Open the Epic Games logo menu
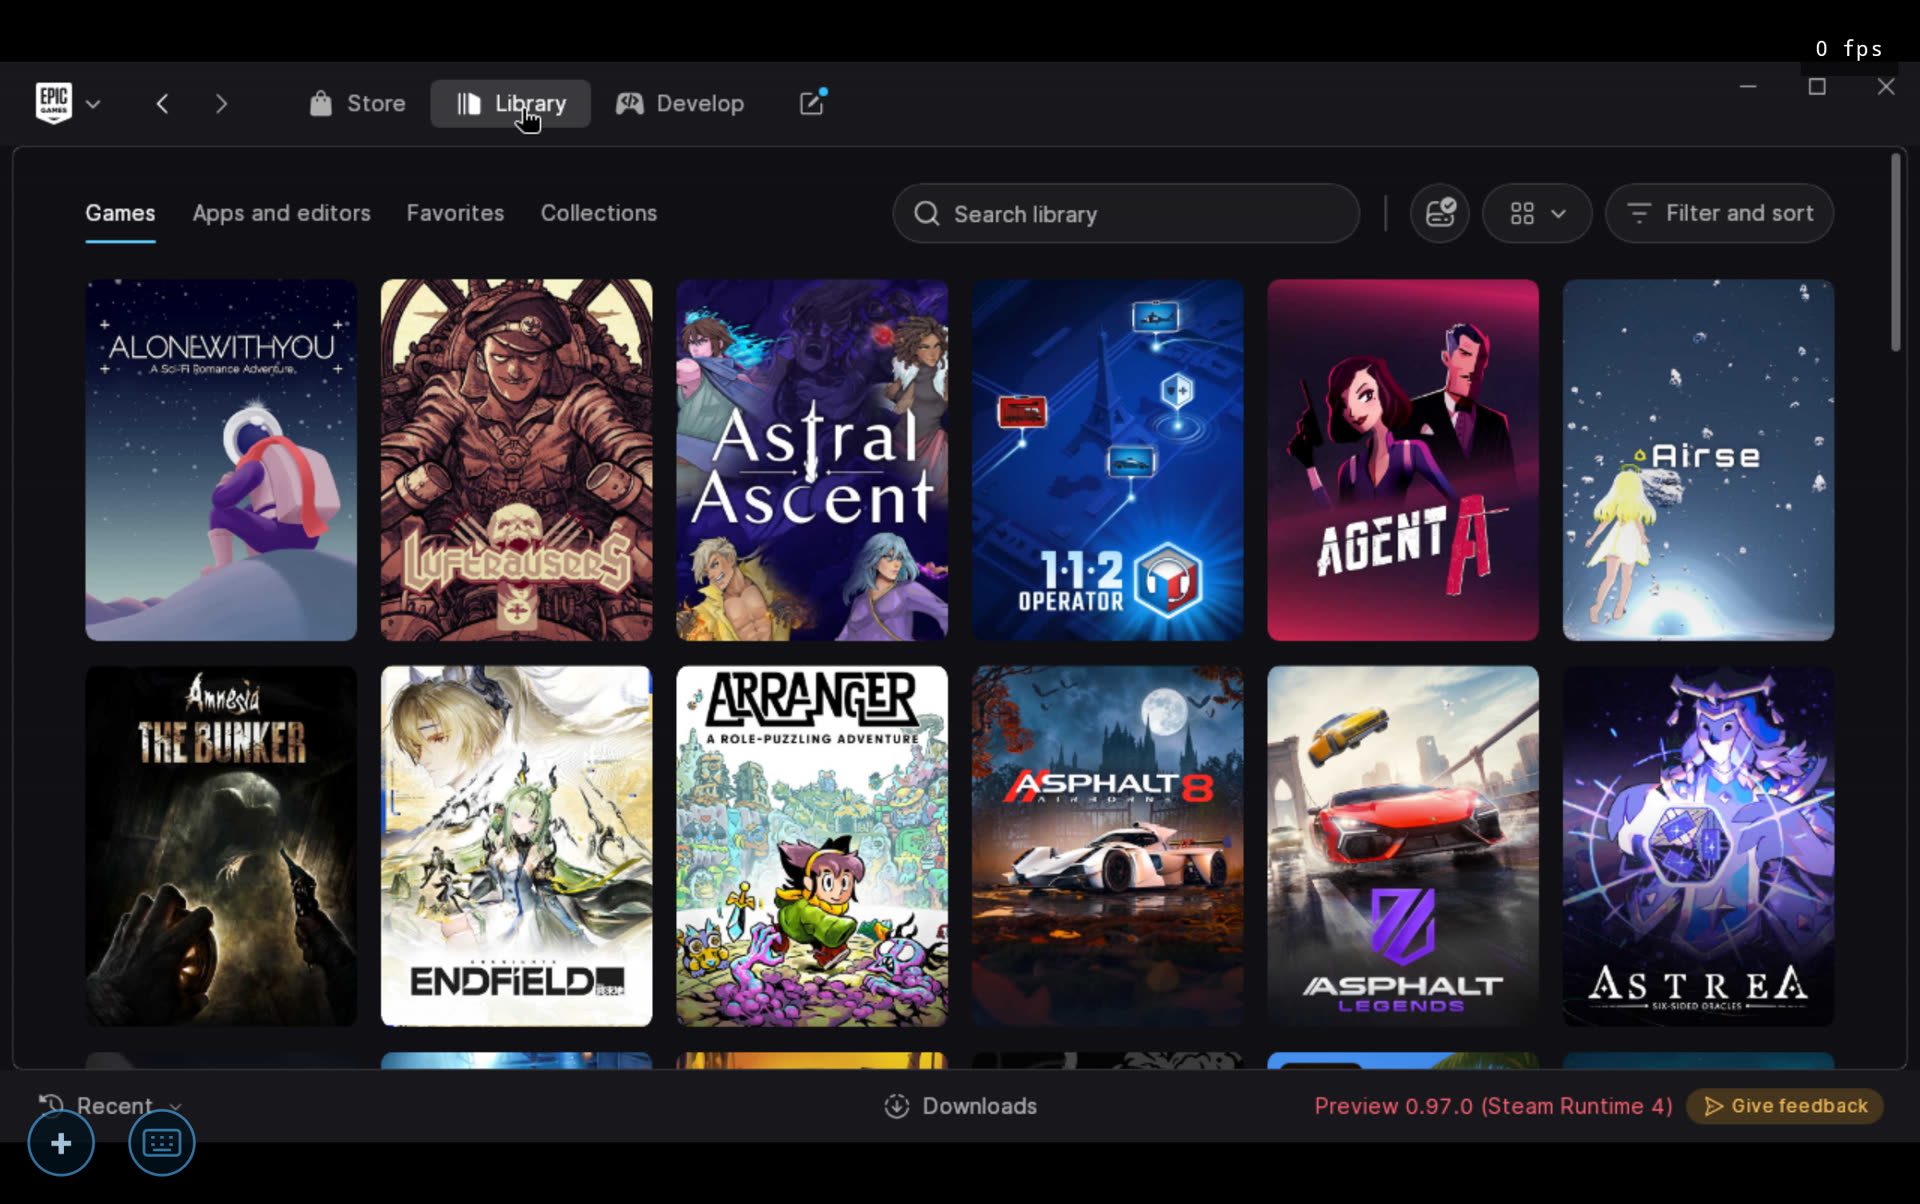 [54, 103]
